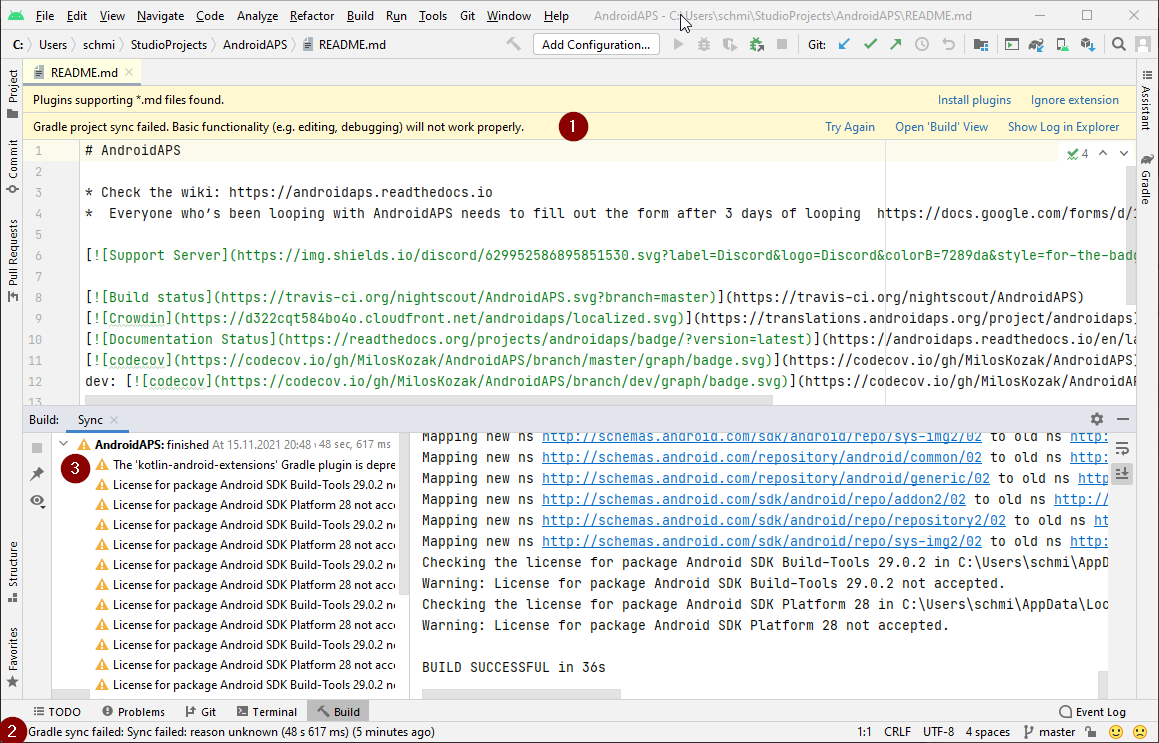Go to next highlighted problem arrow
This screenshot has height=743, width=1159.
[x=1124, y=153]
